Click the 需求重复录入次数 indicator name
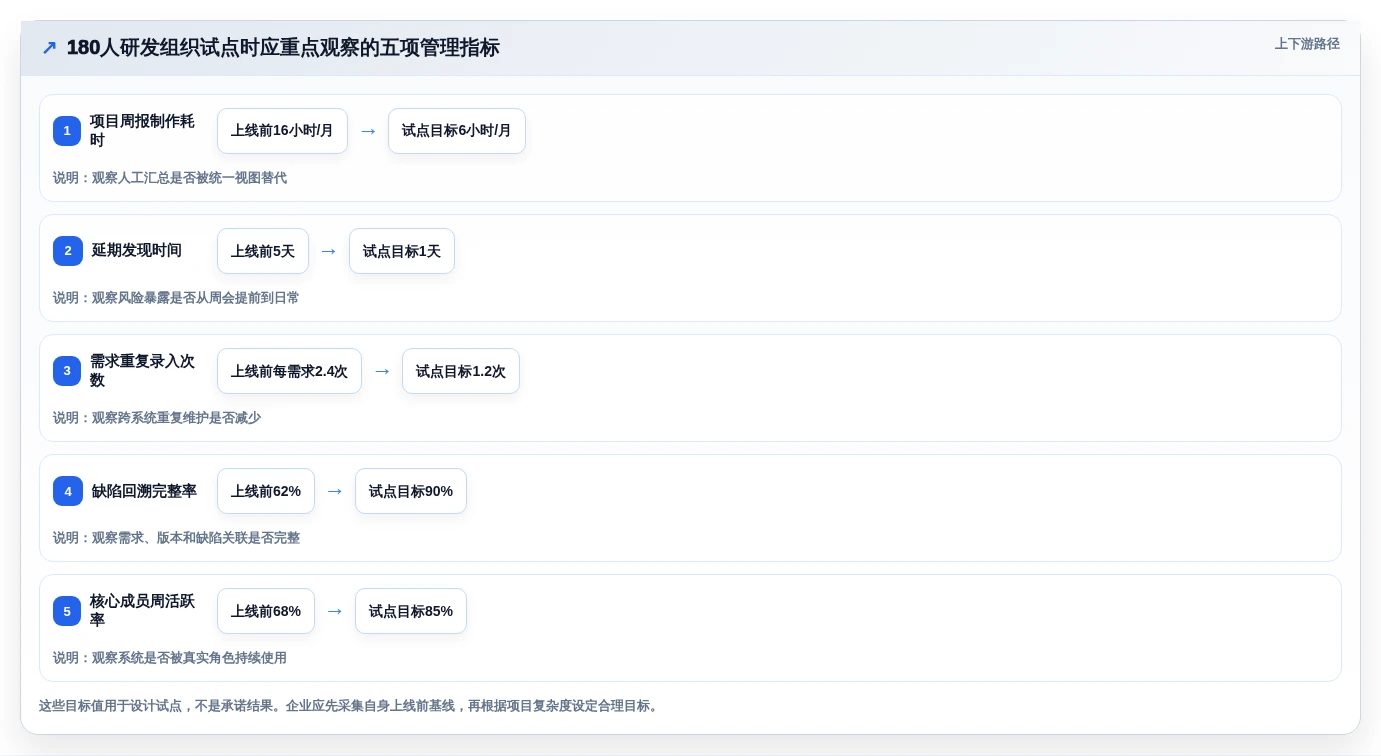Image resolution: width=1381 pixels, height=756 pixels. point(142,371)
